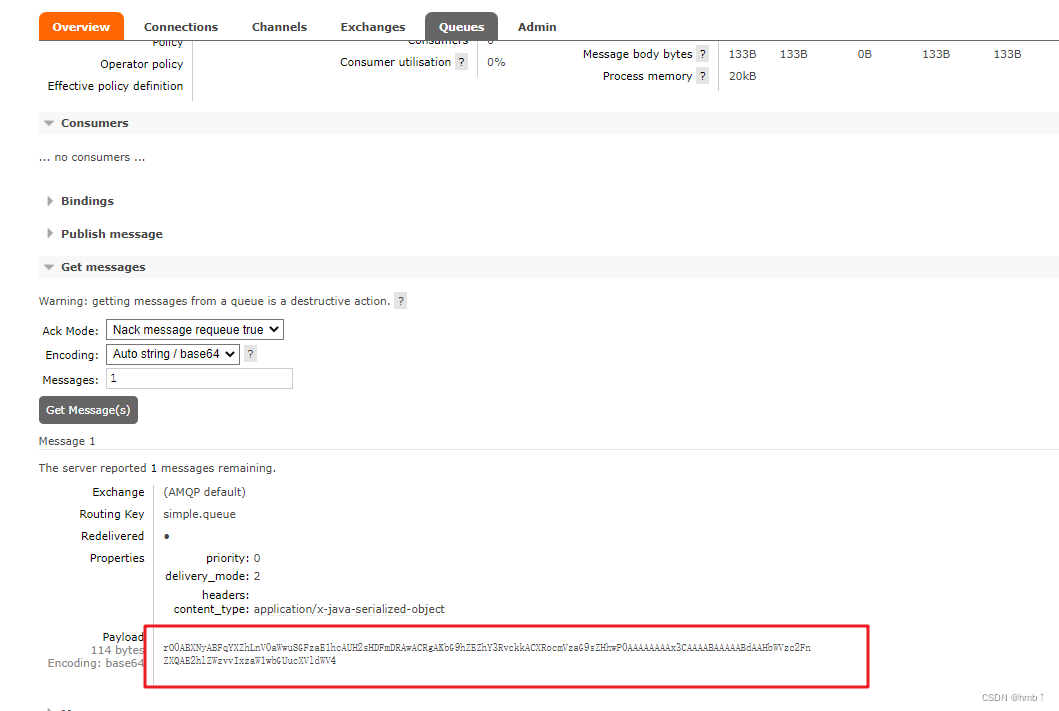Click the 0B message body bytes value
Image resolution: width=1059 pixels, height=711 pixels.
(864, 54)
